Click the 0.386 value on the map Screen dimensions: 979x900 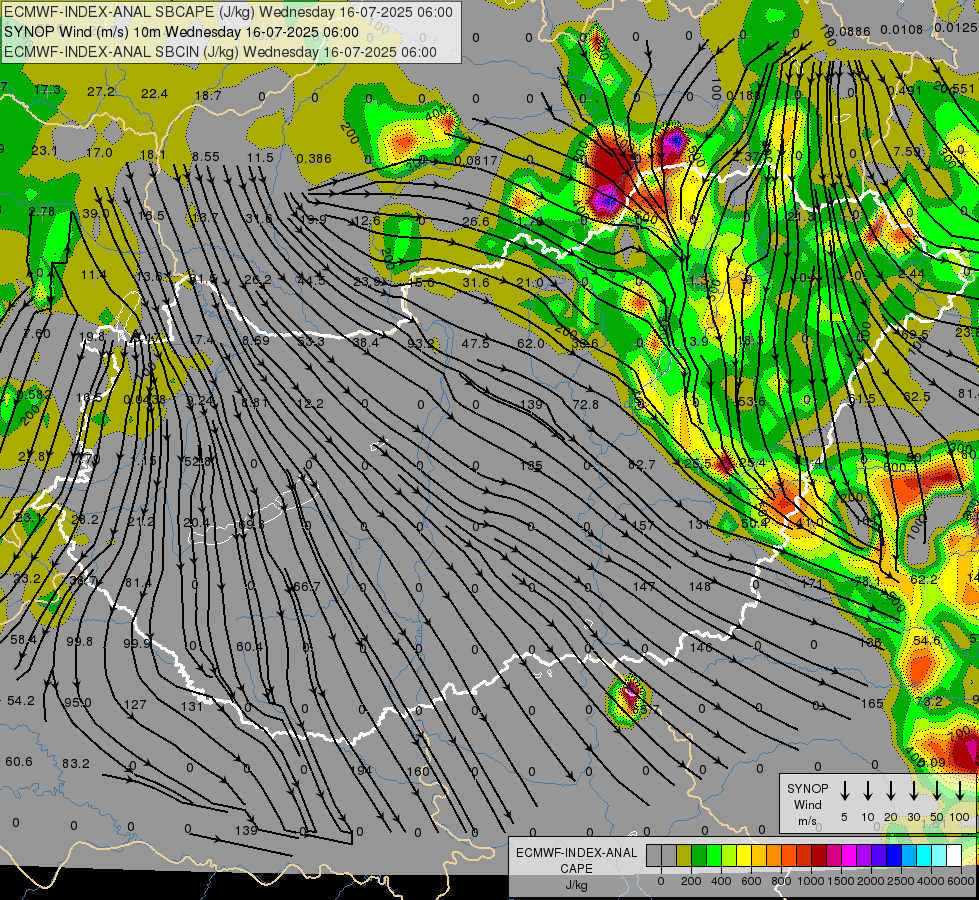[x=314, y=159]
